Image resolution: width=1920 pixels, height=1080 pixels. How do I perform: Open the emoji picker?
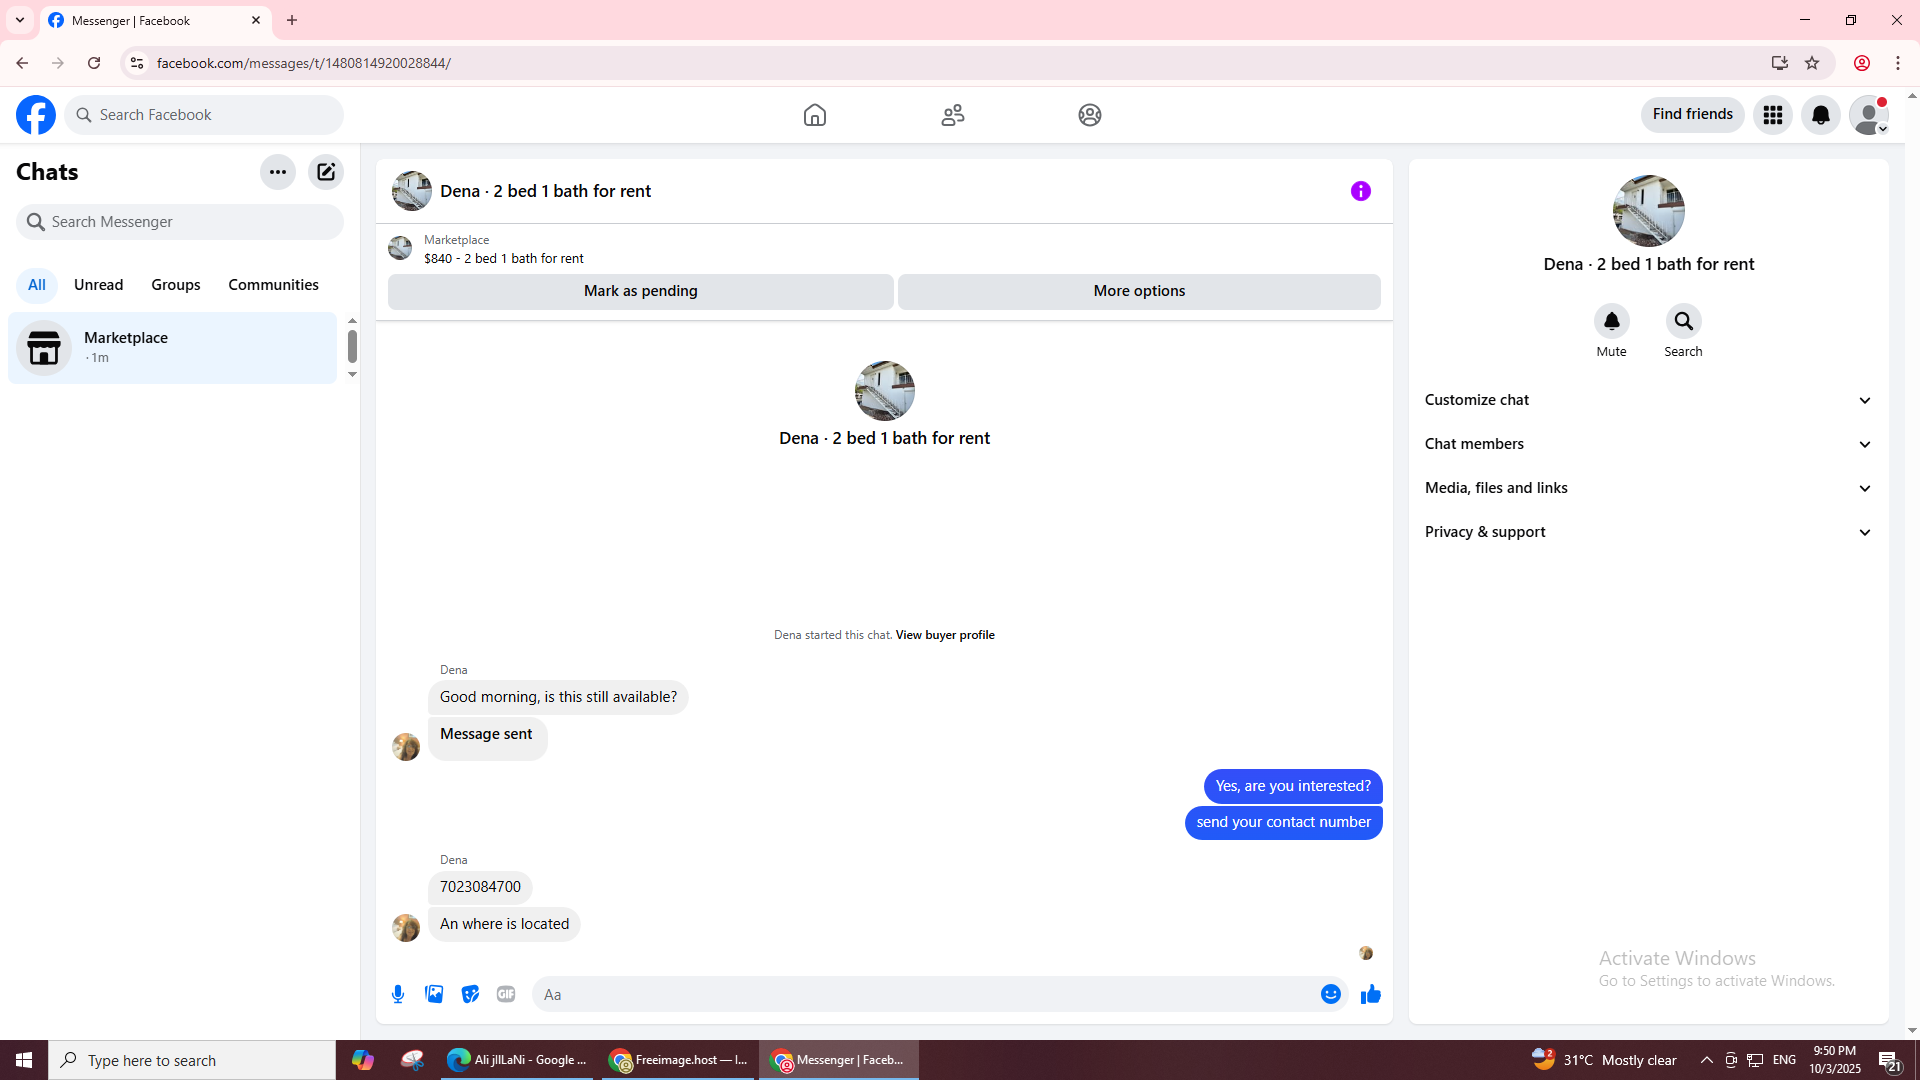[1331, 994]
